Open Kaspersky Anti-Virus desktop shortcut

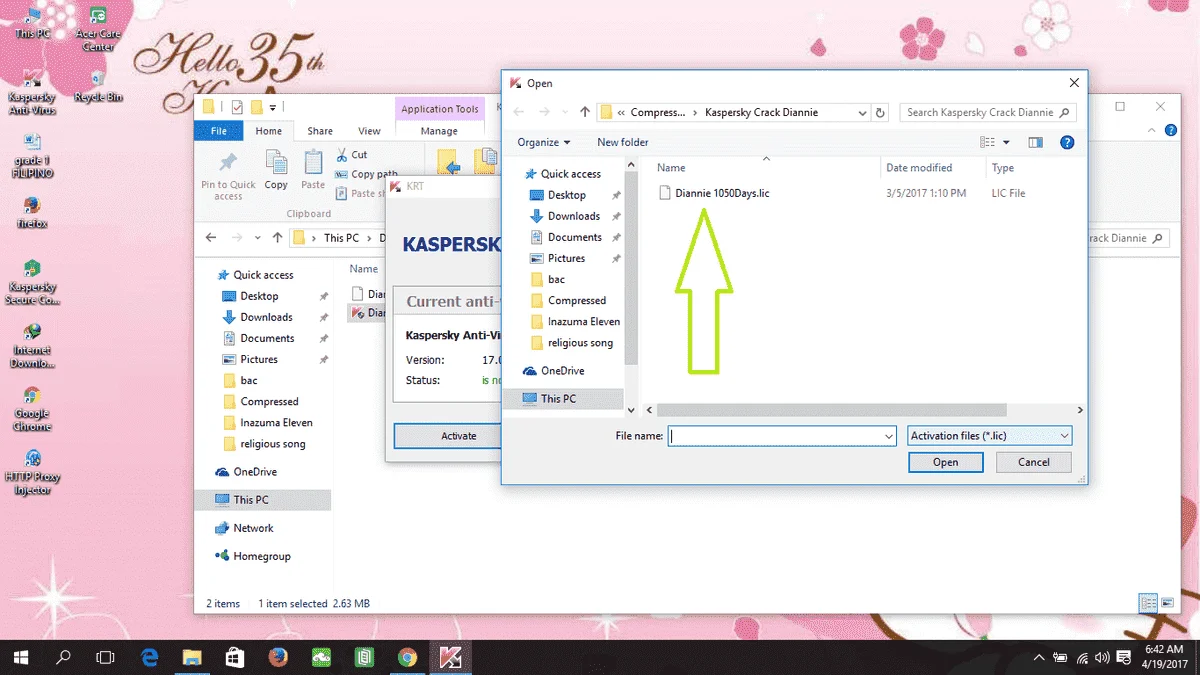pyautogui.click(x=32, y=93)
